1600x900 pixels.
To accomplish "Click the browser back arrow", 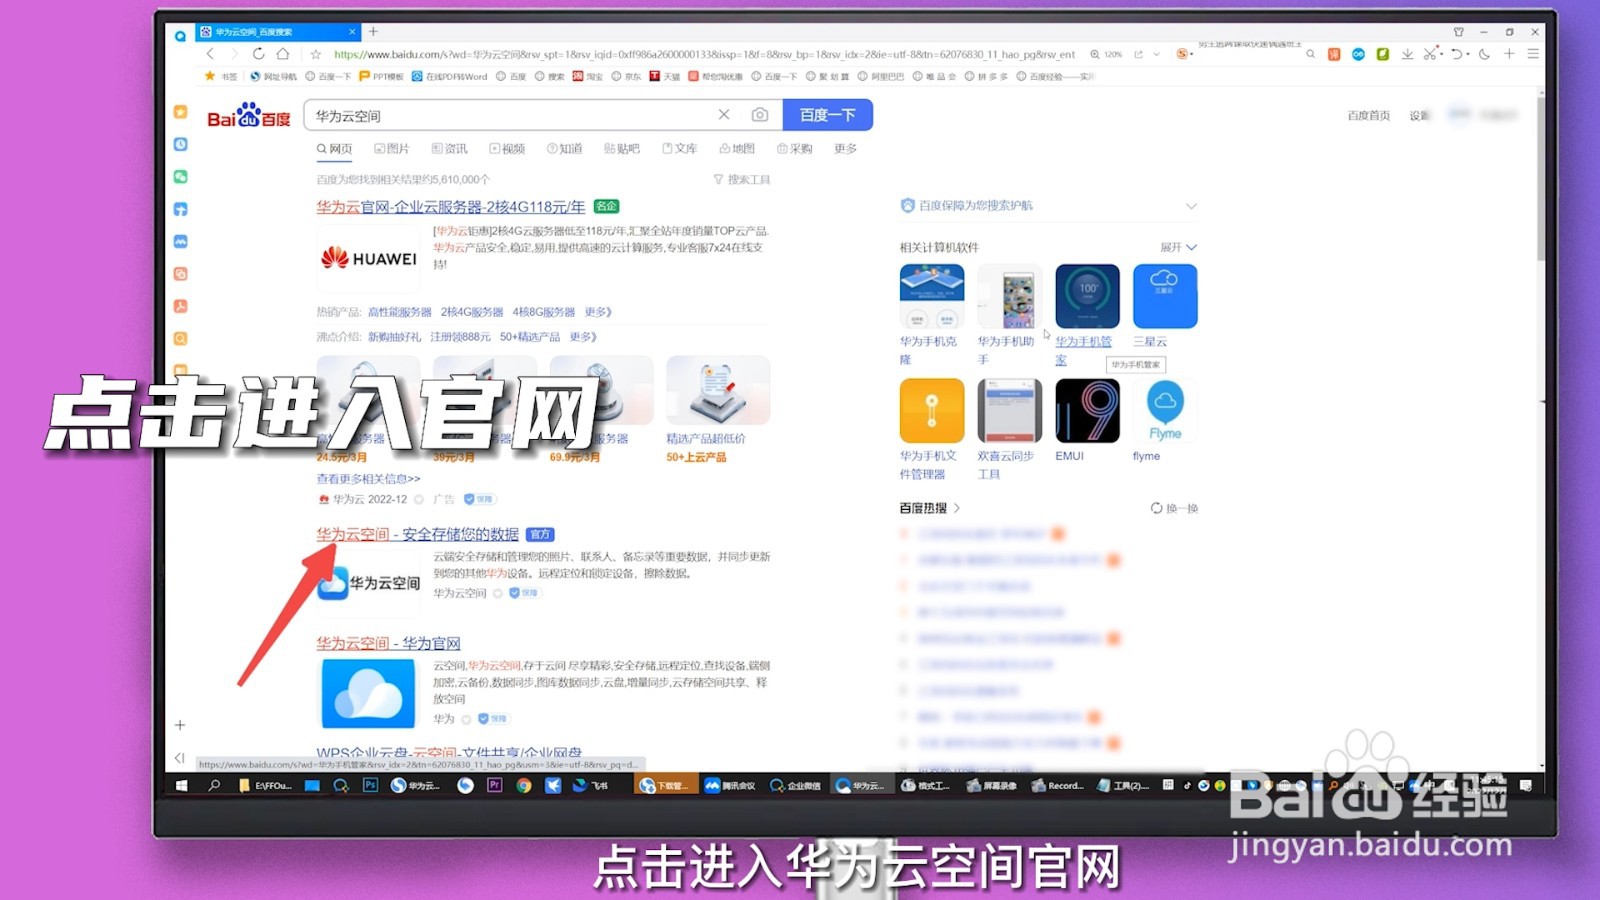I will pos(210,54).
